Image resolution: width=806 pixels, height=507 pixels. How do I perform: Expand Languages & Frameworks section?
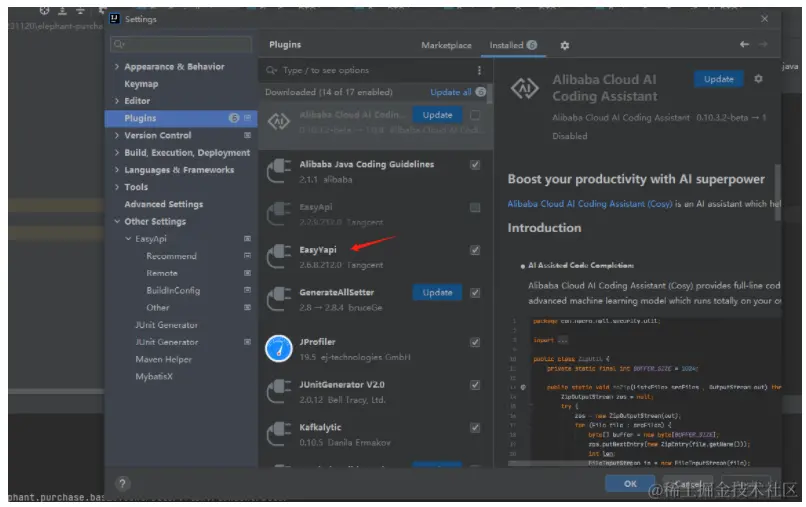click(x=117, y=170)
